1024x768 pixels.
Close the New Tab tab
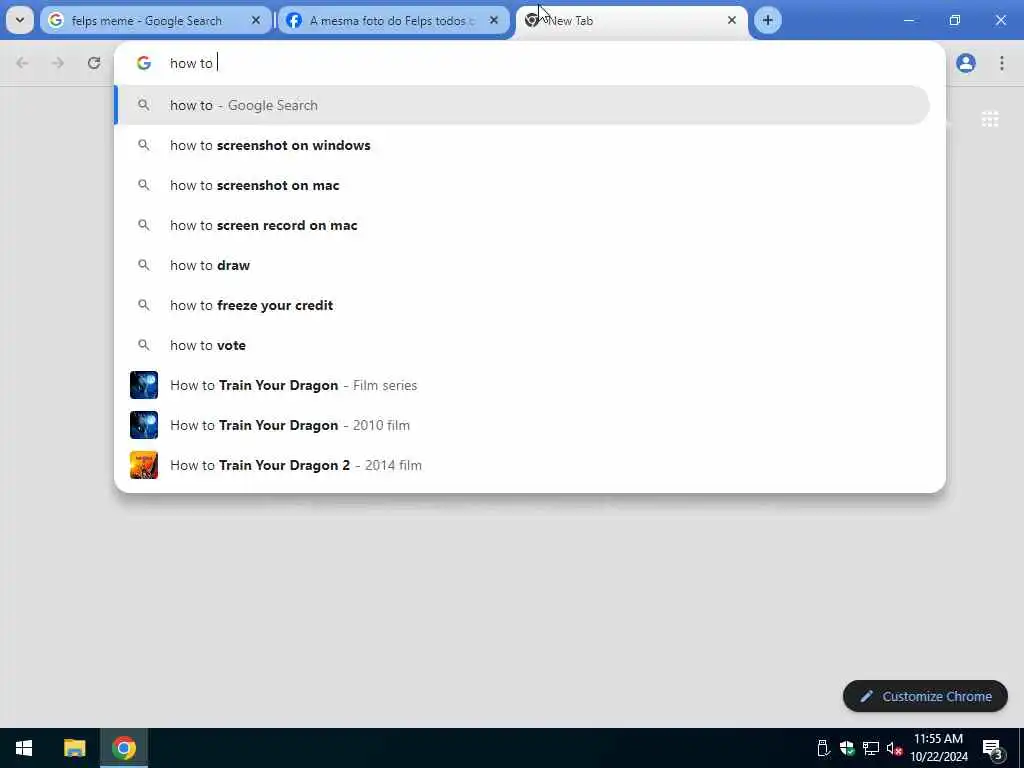732,20
